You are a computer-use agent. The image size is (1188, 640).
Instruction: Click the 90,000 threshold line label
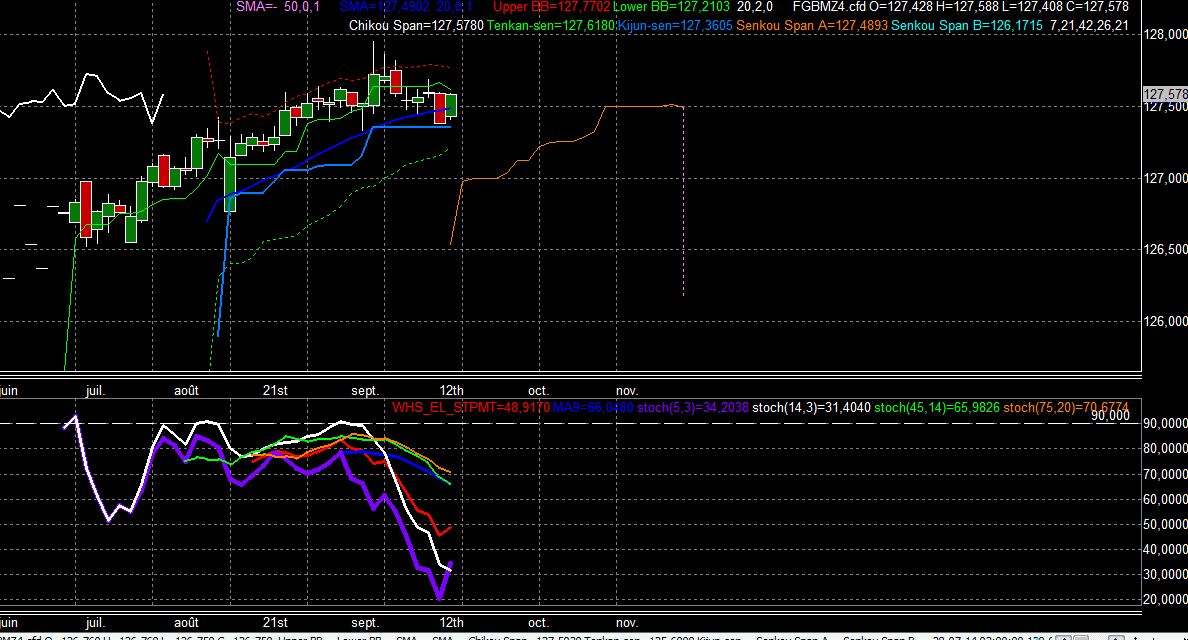click(1110, 416)
